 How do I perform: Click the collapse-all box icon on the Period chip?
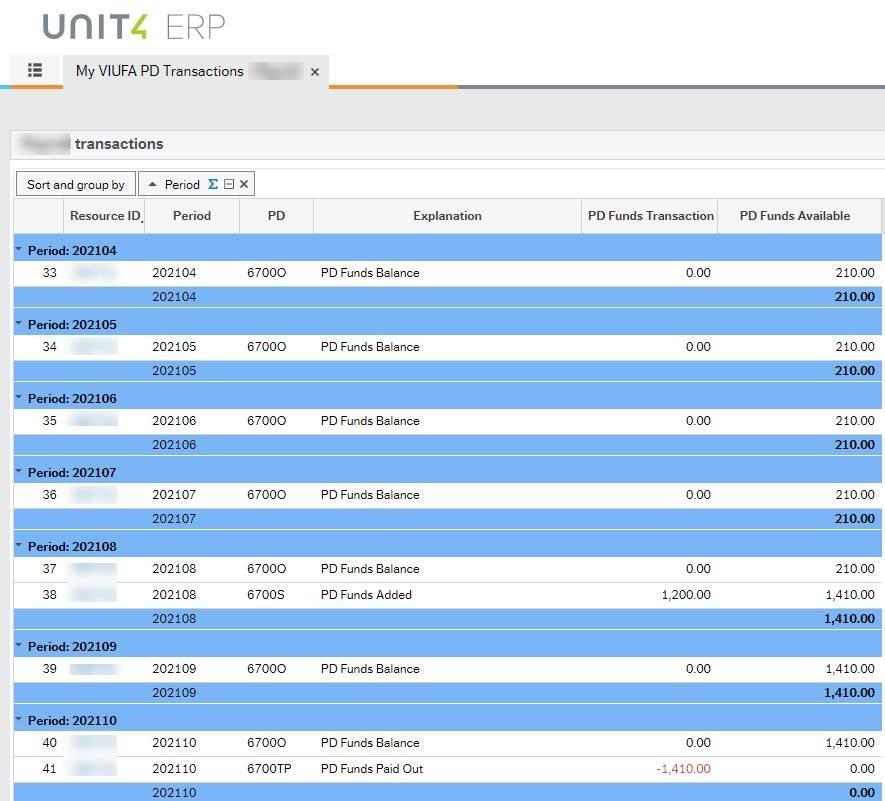pyautogui.click(x=229, y=184)
